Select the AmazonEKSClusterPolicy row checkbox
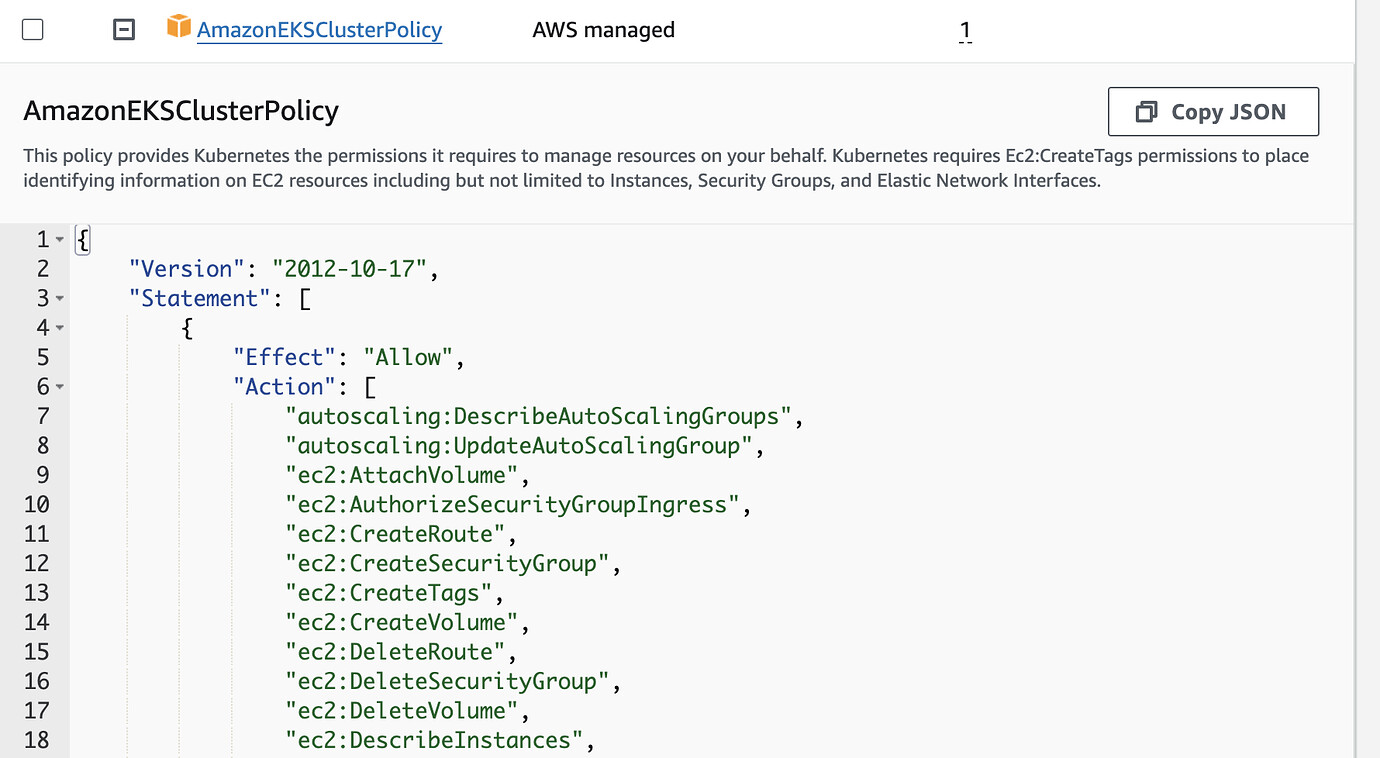Viewport: 1380px width, 758px height. pos(33,30)
